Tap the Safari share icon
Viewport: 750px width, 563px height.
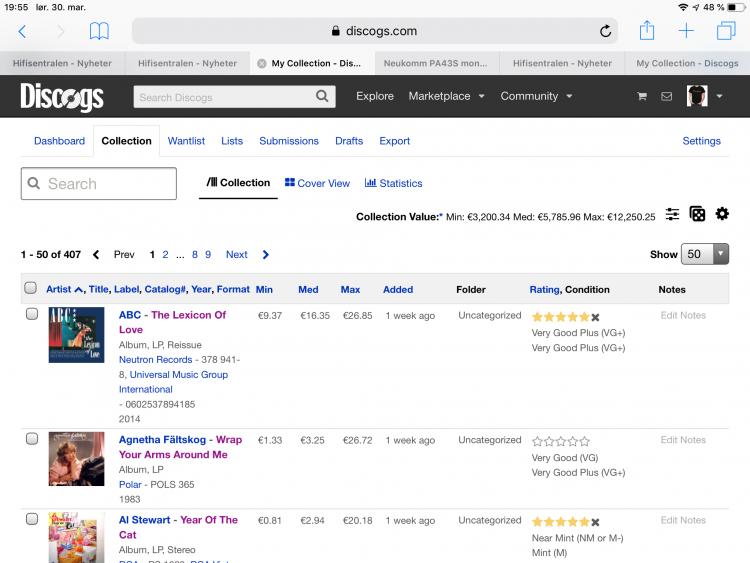[x=647, y=31]
